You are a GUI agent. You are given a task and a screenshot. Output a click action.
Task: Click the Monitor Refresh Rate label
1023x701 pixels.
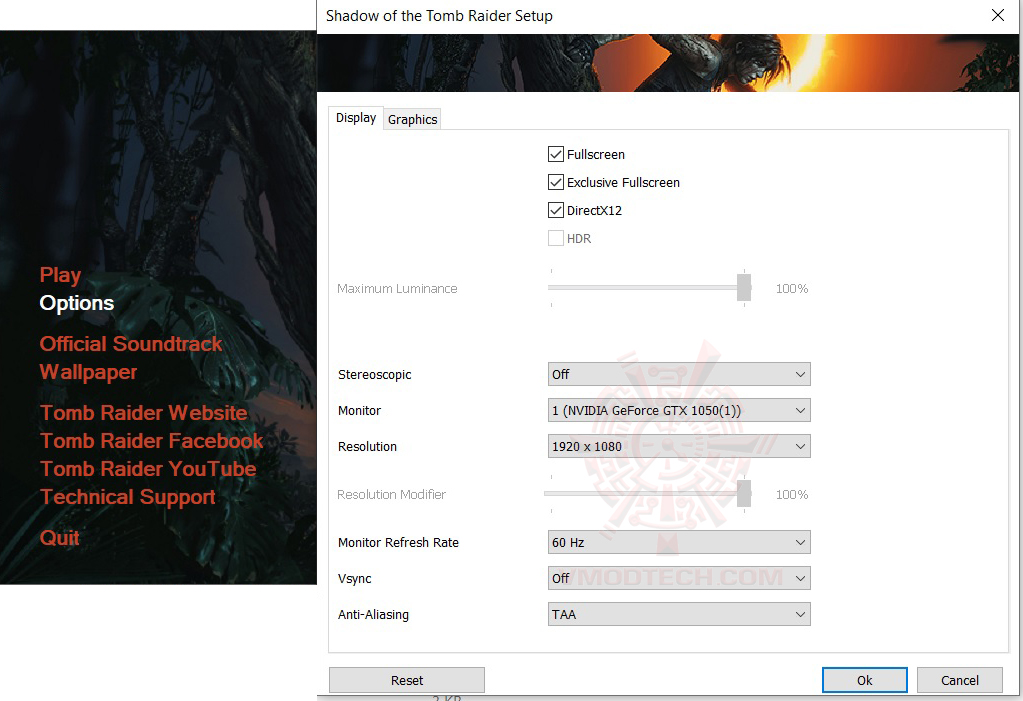point(398,542)
